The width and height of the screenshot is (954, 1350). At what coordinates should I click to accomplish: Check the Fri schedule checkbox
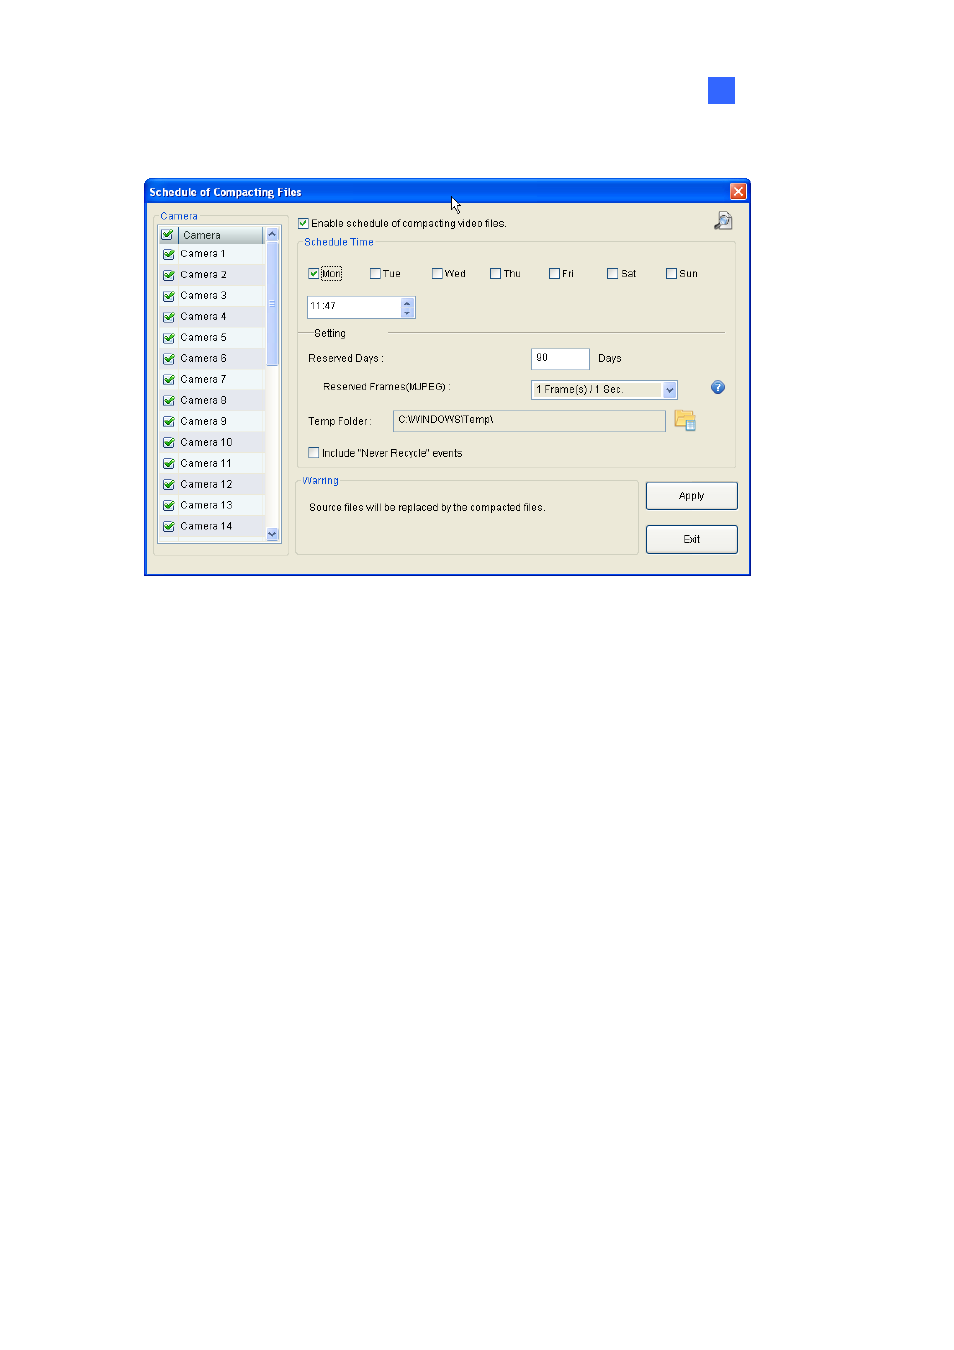pyautogui.click(x=554, y=274)
